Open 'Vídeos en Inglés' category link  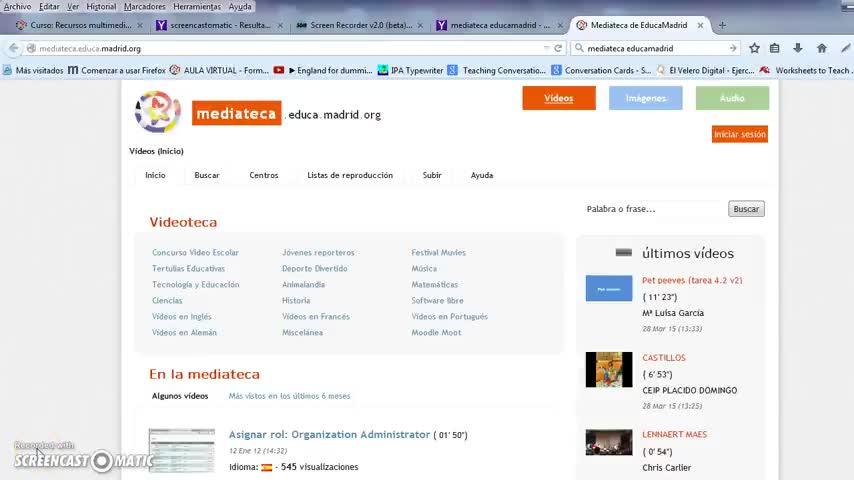pos(182,316)
